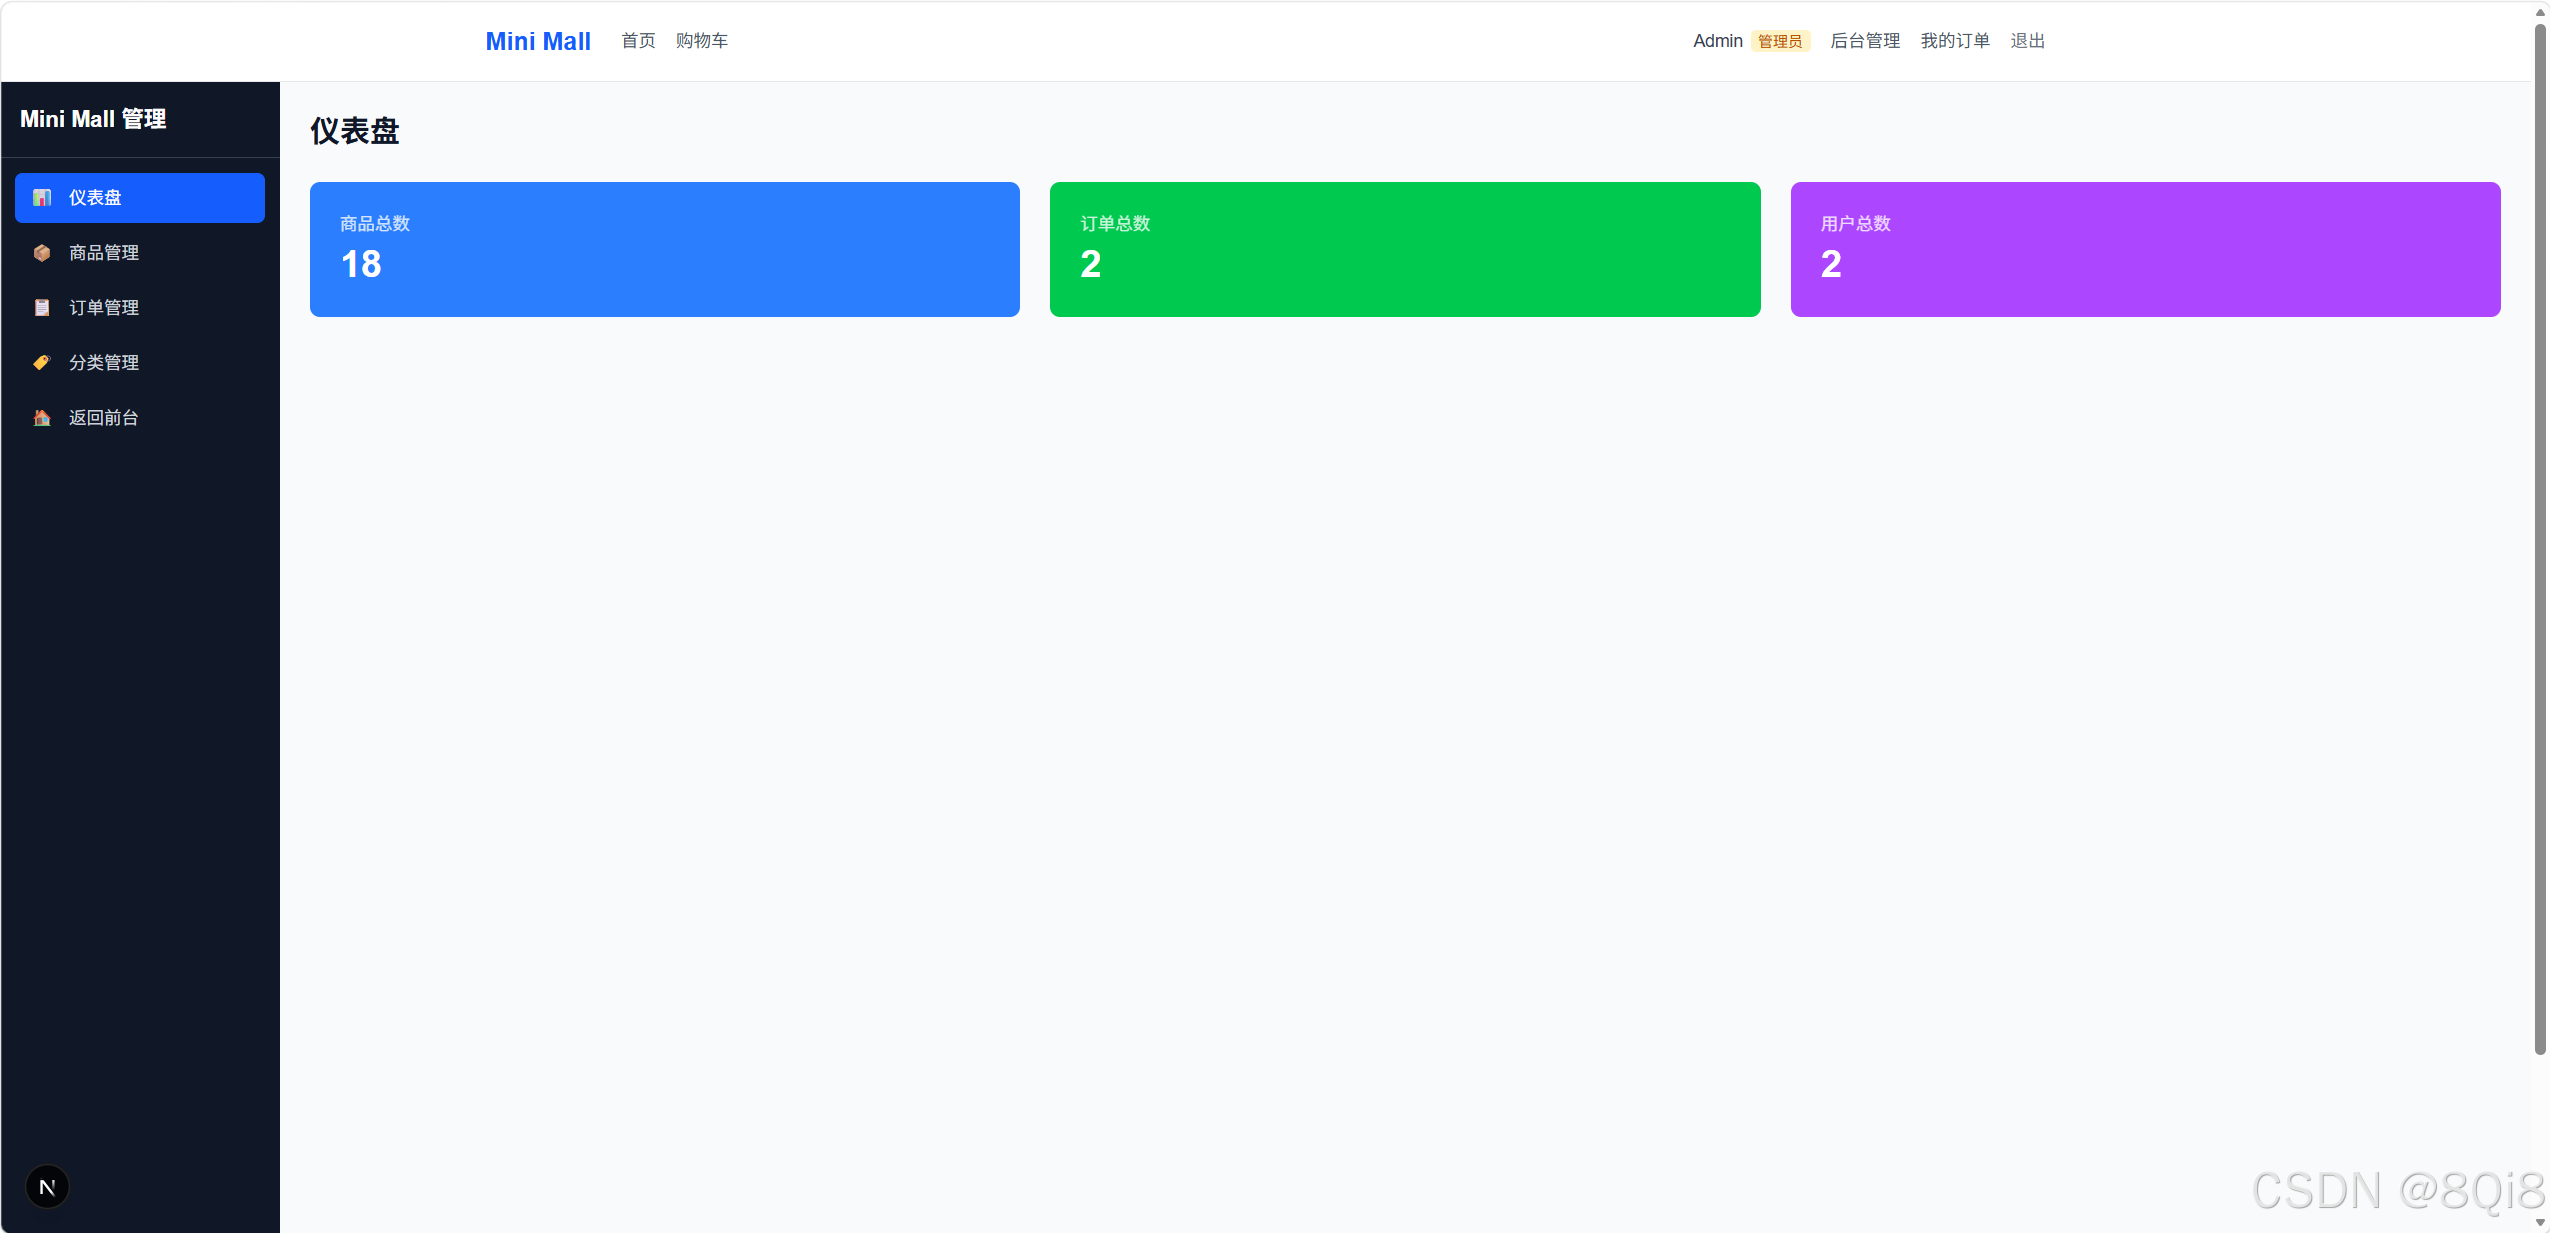Open 分类管理 sidebar entry
2550x1233 pixels.
click(x=140, y=363)
